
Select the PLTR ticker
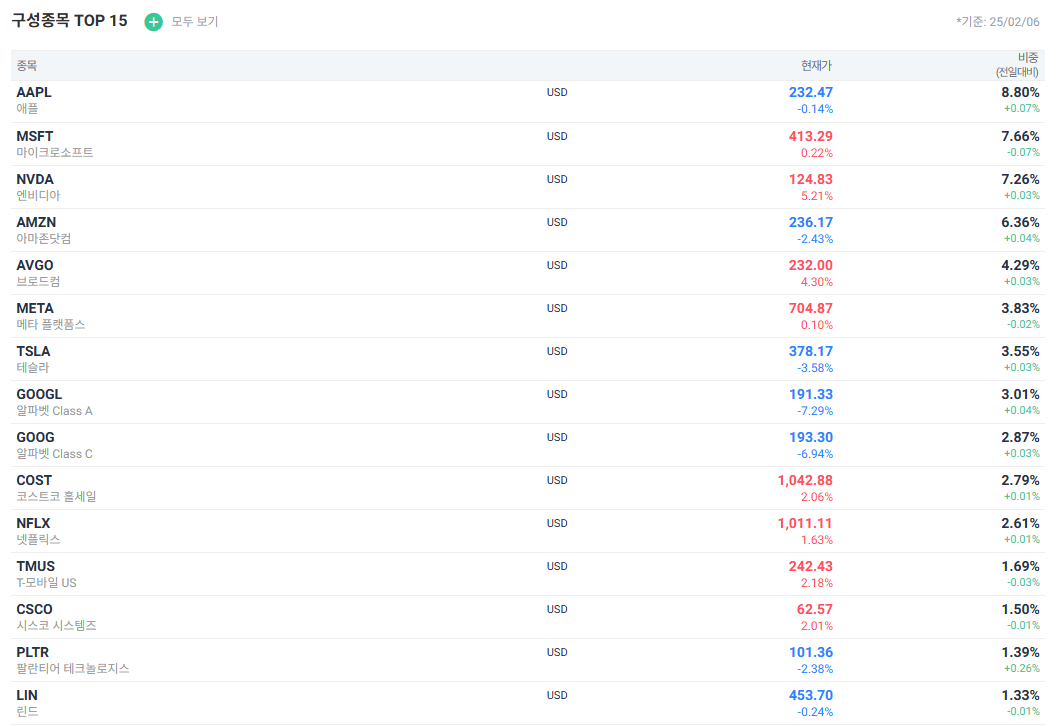[32, 653]
